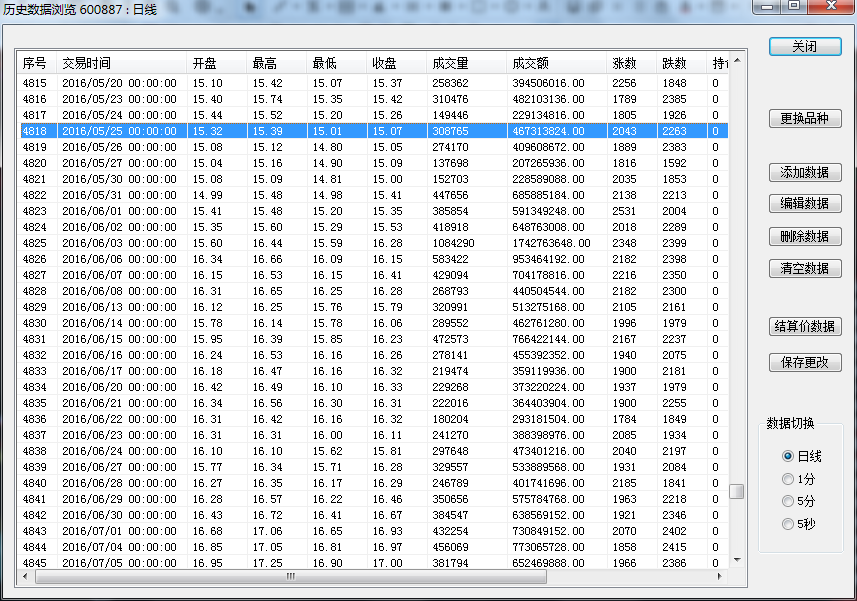Image resolution: width=857 pixels, height=601 pixels.
Task: Choose the 5分 data interval
Action: click(788, 501)
